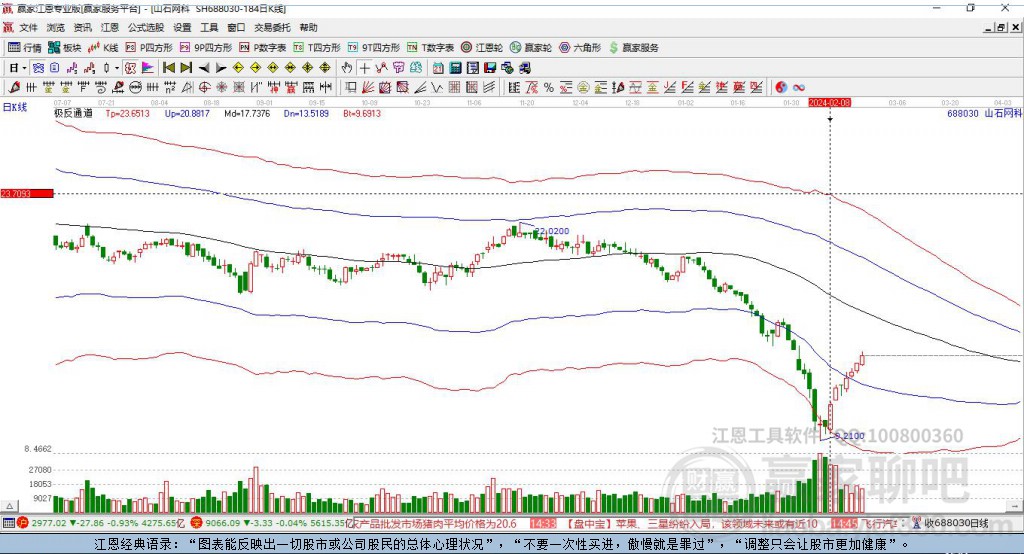Image resolution: width=1024 pixels, height=554 pixels.
Task: Open the P数字表 number table
Action: click(x=263, y=48)
